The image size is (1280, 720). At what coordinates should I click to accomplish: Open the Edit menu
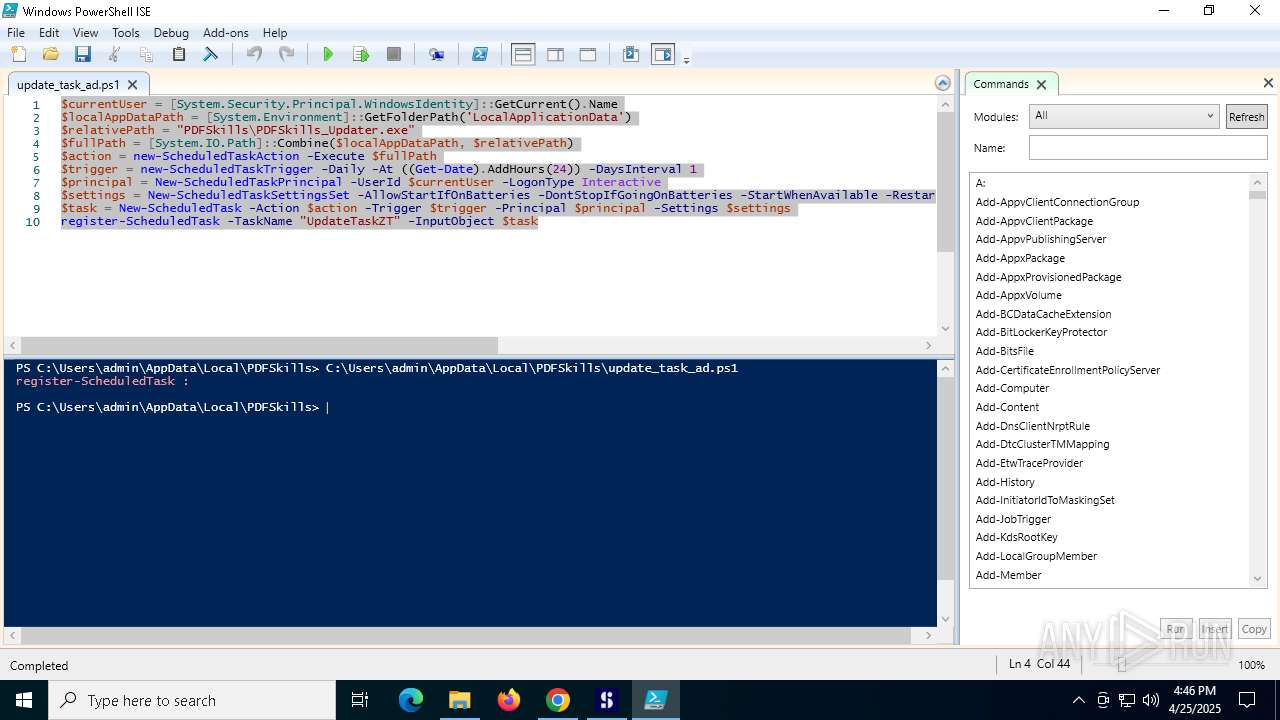coord(49,33)
